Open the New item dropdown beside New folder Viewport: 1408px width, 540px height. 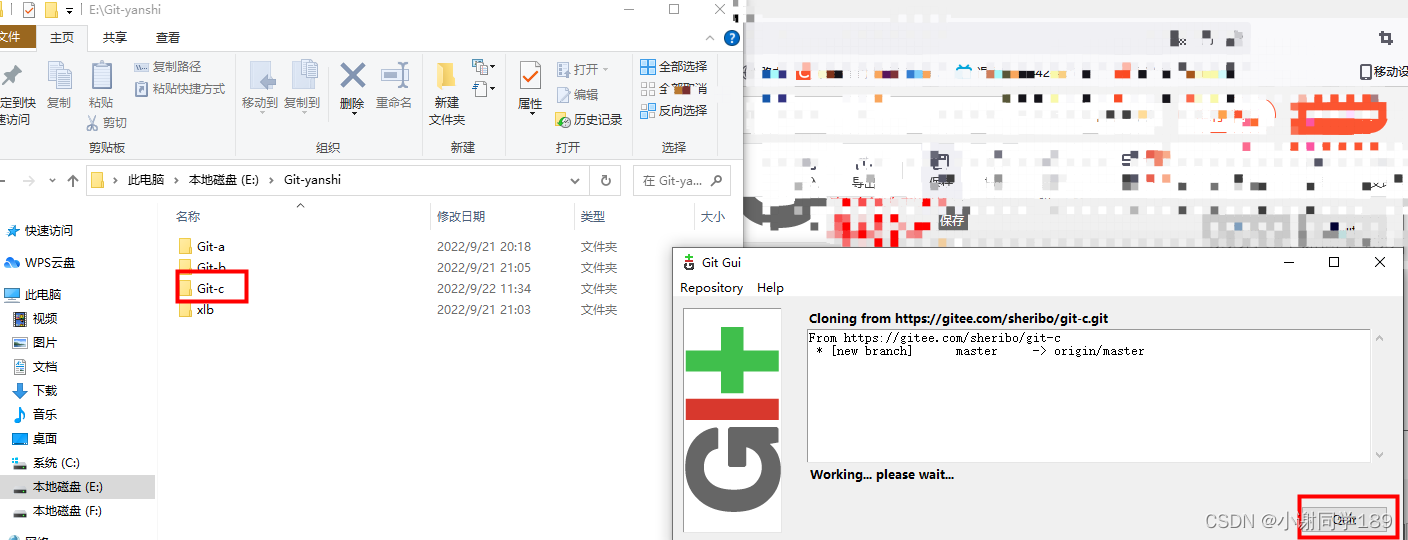click(x=484, y=67)
